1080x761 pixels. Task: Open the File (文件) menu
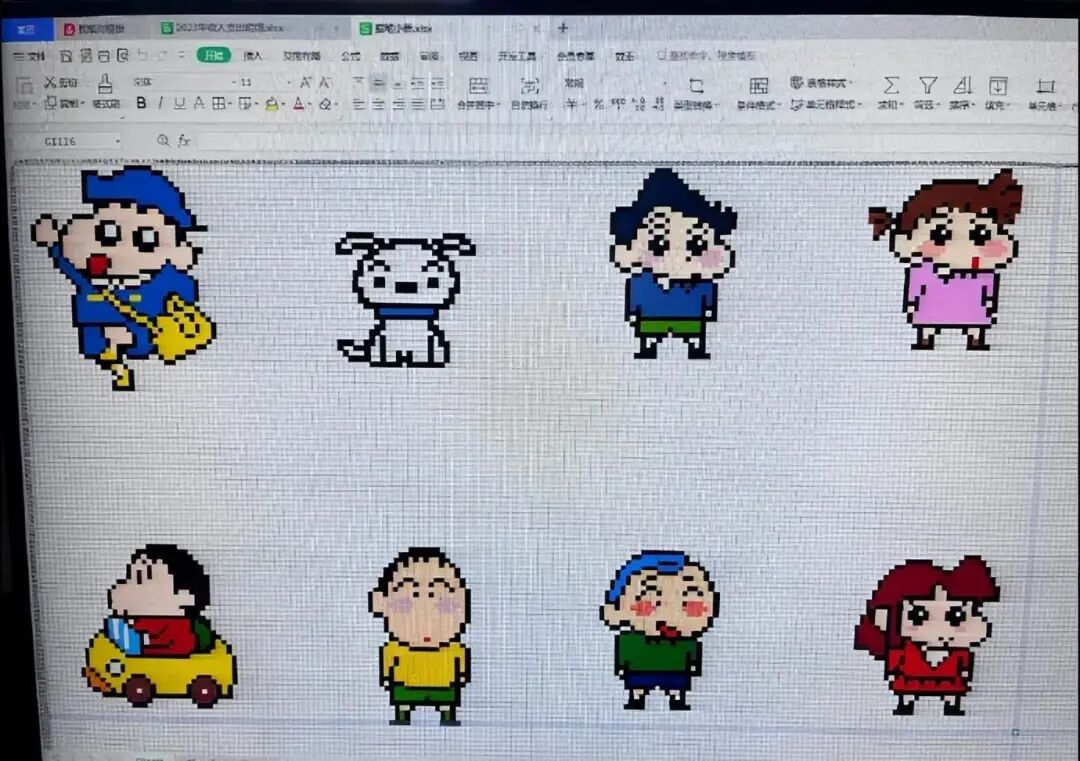pyautogui.click(x=29, y=56)
